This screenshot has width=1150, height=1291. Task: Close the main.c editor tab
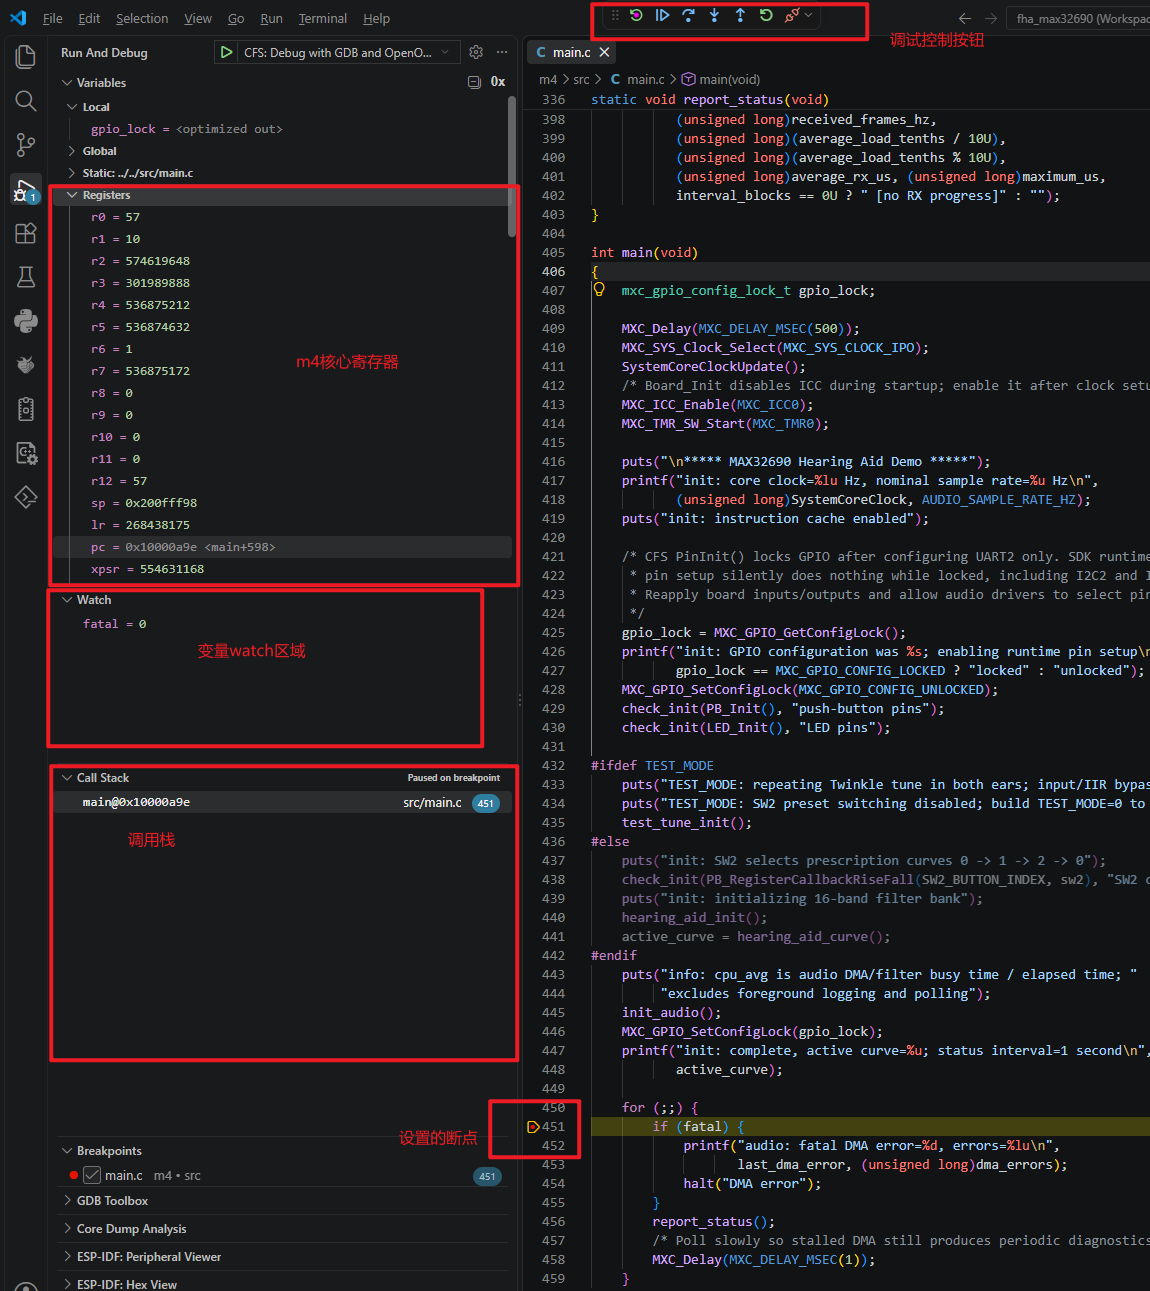[x=604, y=52]
